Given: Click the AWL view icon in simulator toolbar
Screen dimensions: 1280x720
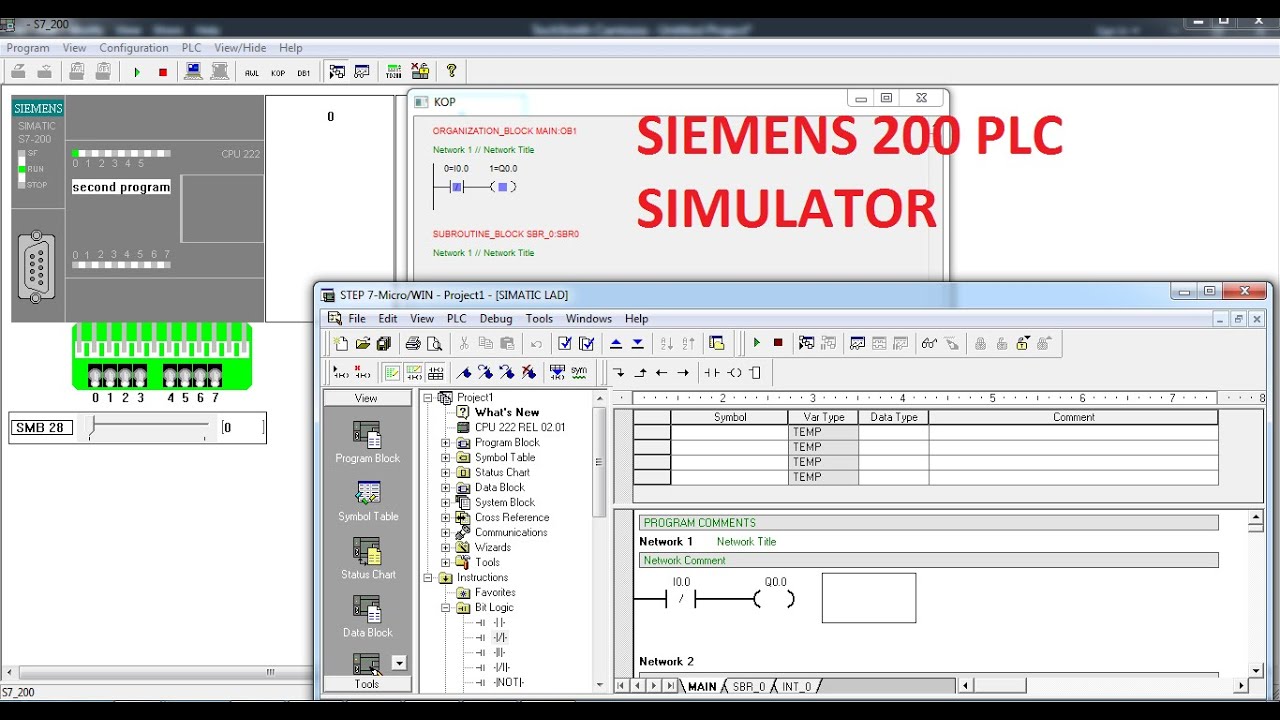Looking at the screenshot, I should (x=251, y=72).
